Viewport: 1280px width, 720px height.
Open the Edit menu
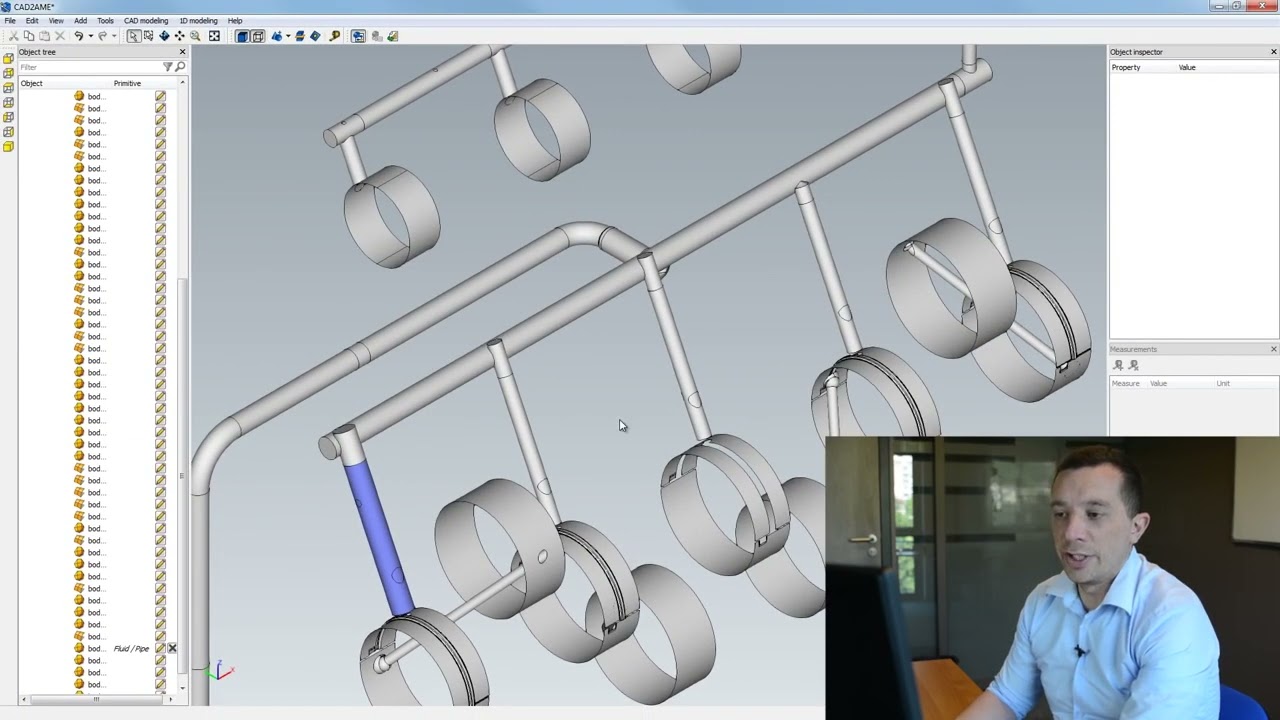[32, 20]
